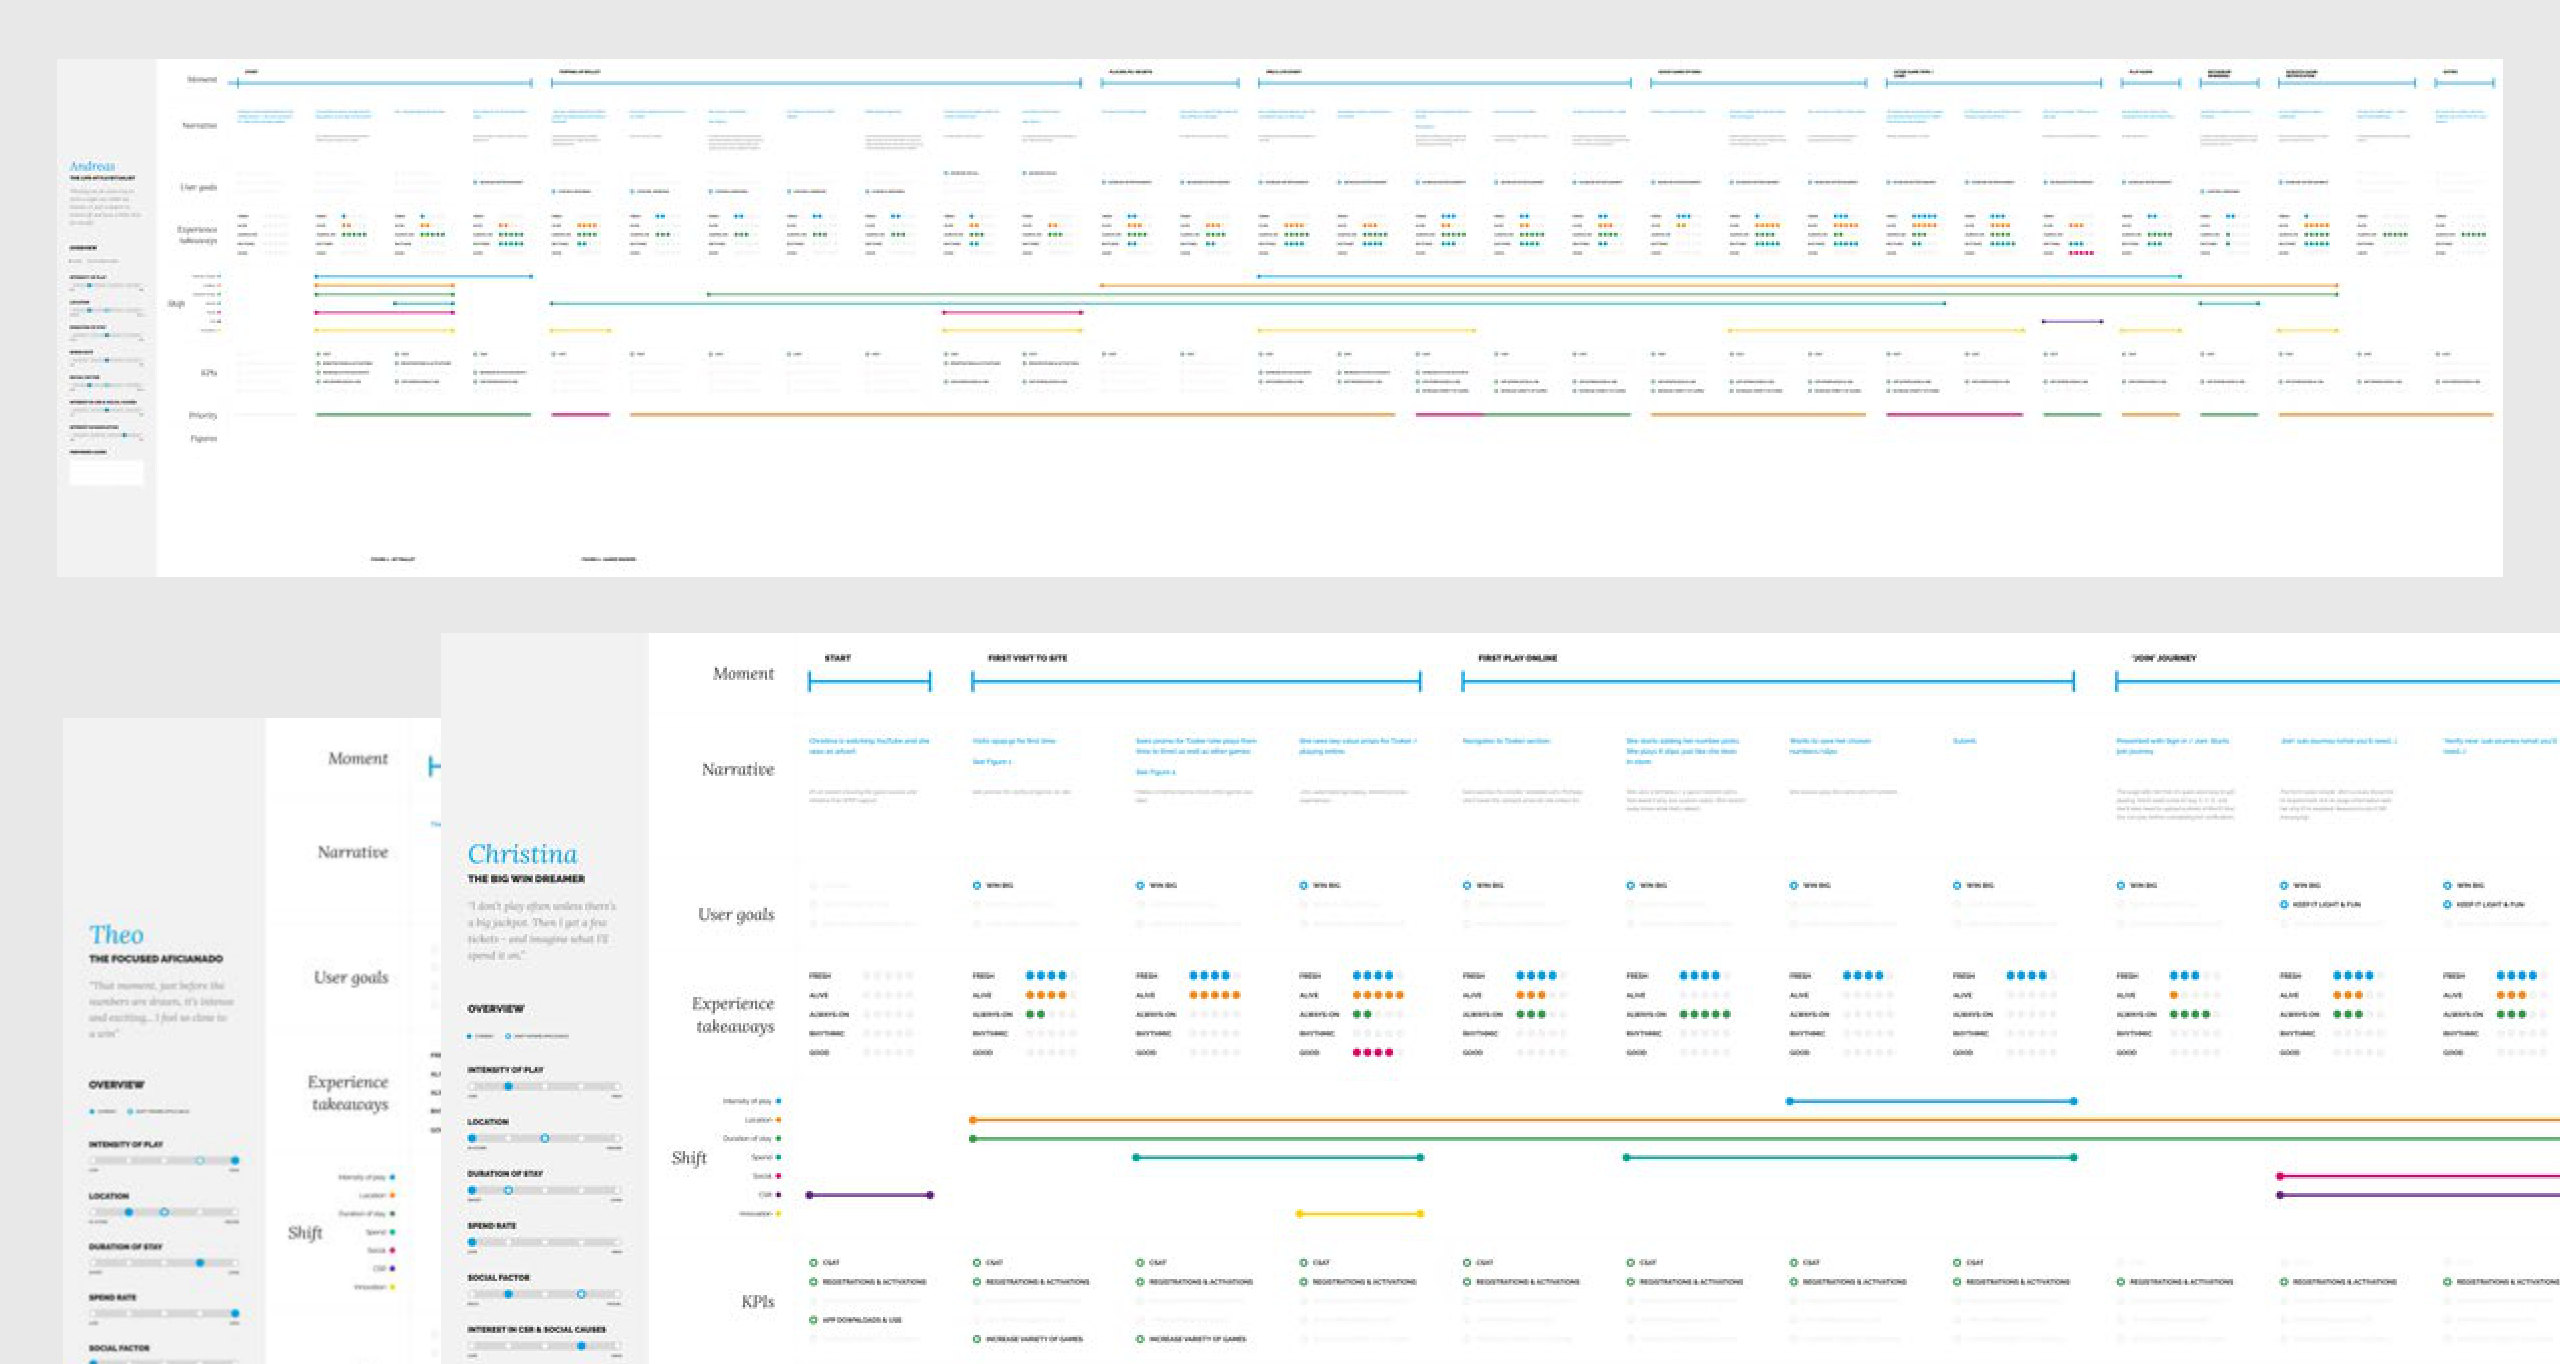Click the pink GOOD rating dots in Christina's journey
The height and width of the screenshot is (1364, 2560).
1372,1052
